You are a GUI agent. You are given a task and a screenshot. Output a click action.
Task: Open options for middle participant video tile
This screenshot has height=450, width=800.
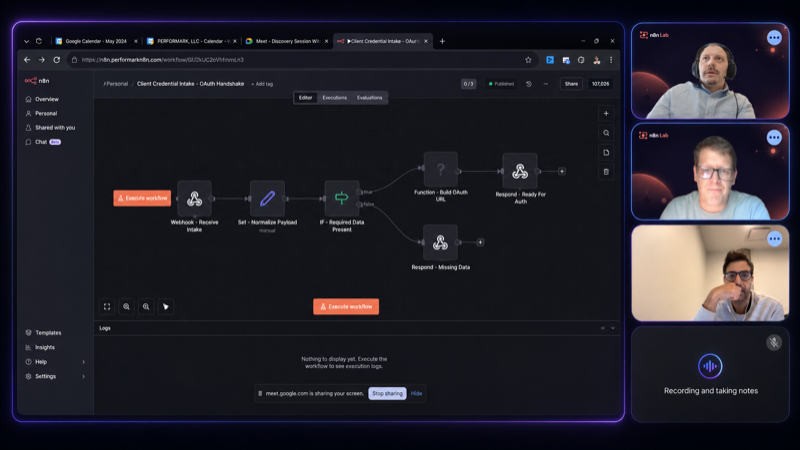pyautogui.click(x=774, y=138)
